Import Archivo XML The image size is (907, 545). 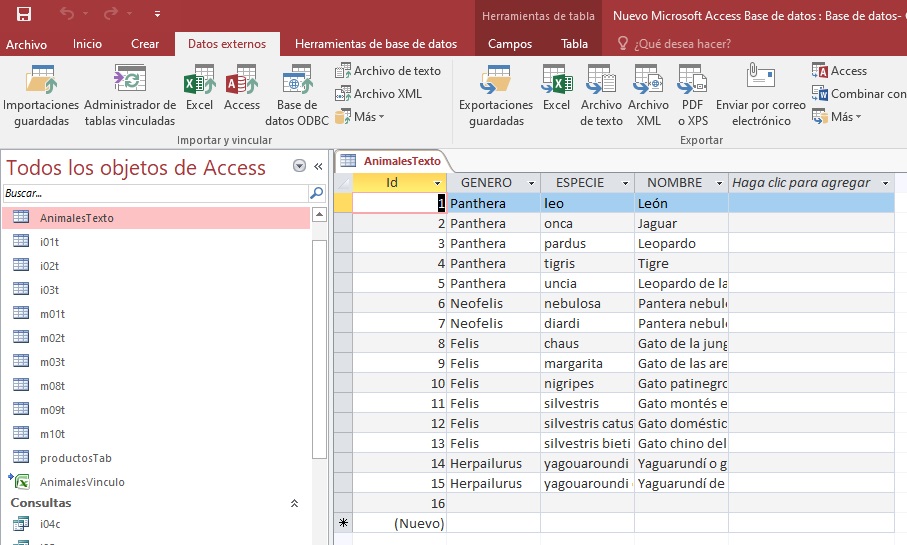378,94
